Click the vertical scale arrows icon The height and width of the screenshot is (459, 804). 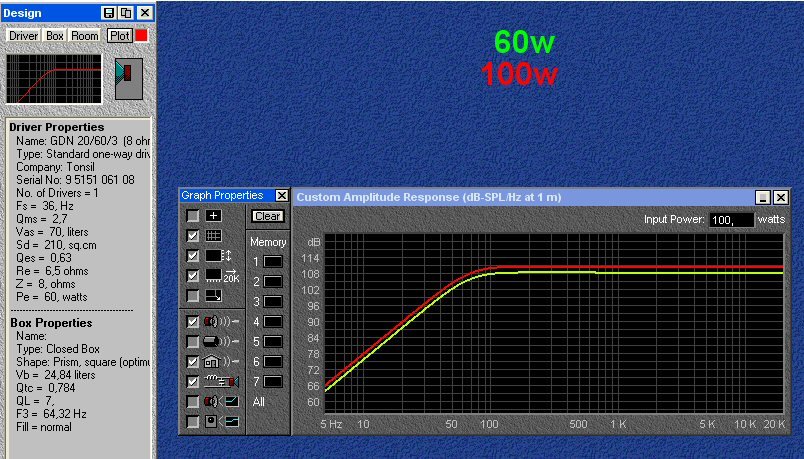(x=218, y=256)
